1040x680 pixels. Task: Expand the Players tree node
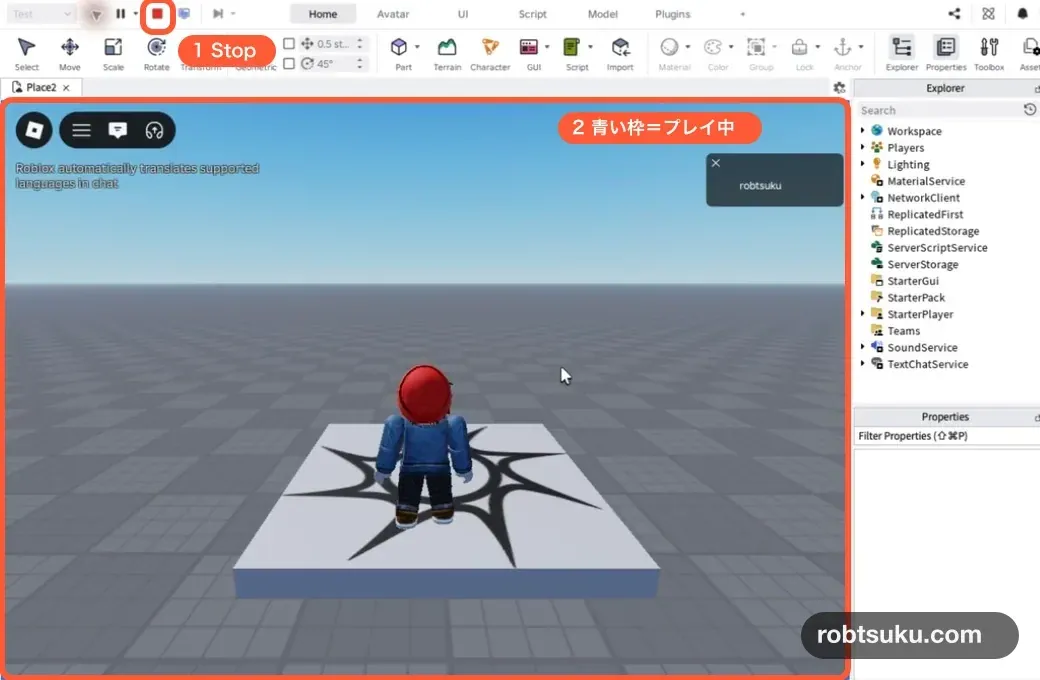click(862, 147)
